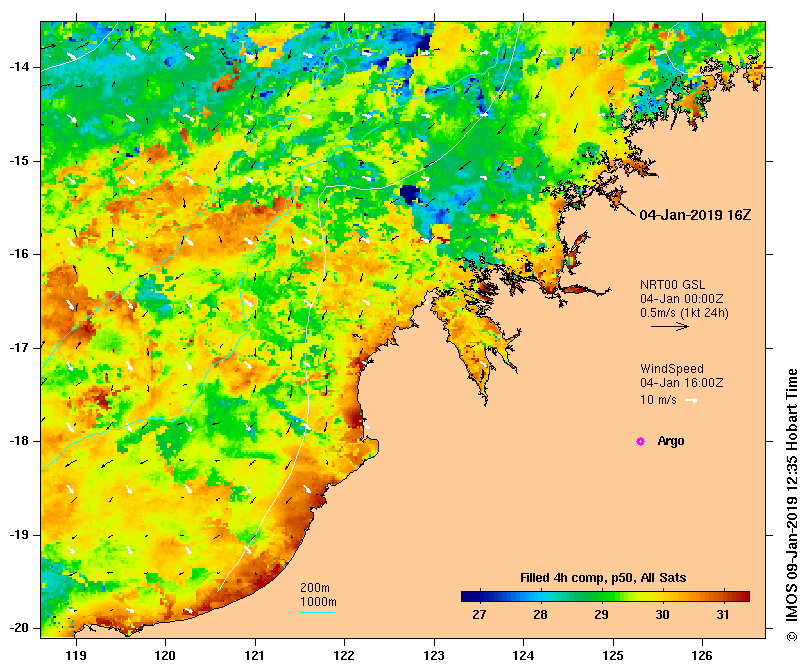Click the '04-Jan 00:00Z' current time label
Image resolution: width=809 pixels, height=672 pixels.
pos(682,299)
